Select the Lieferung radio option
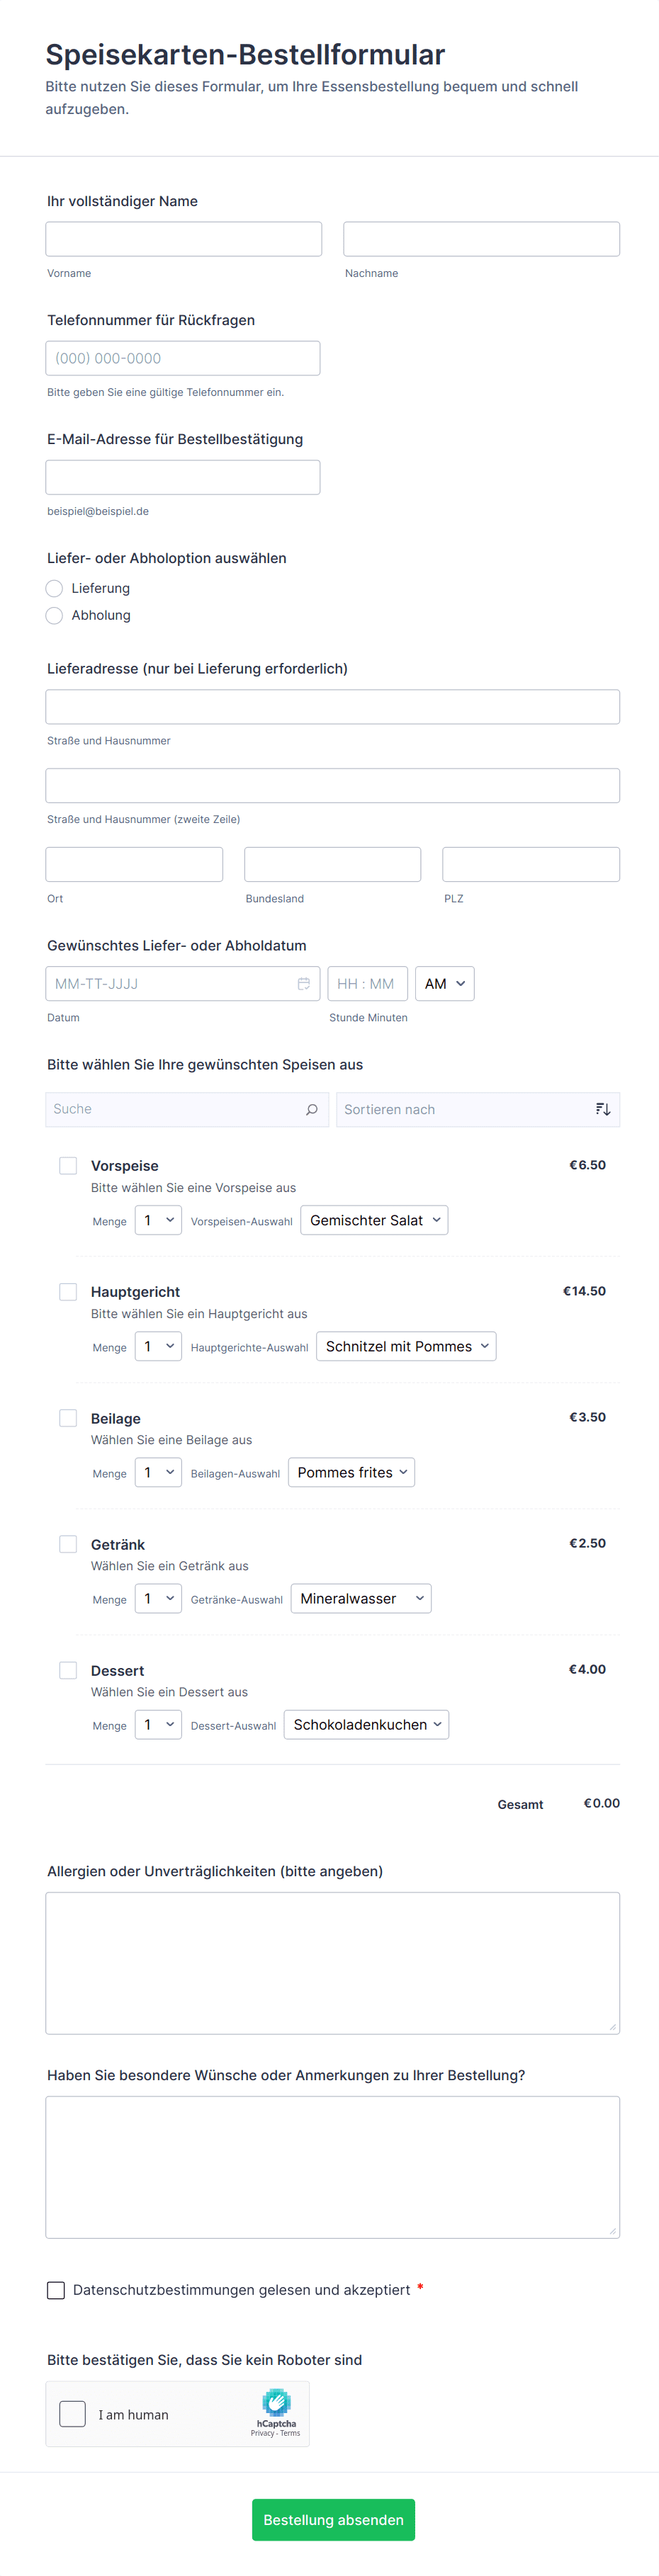 coord(55,588)
